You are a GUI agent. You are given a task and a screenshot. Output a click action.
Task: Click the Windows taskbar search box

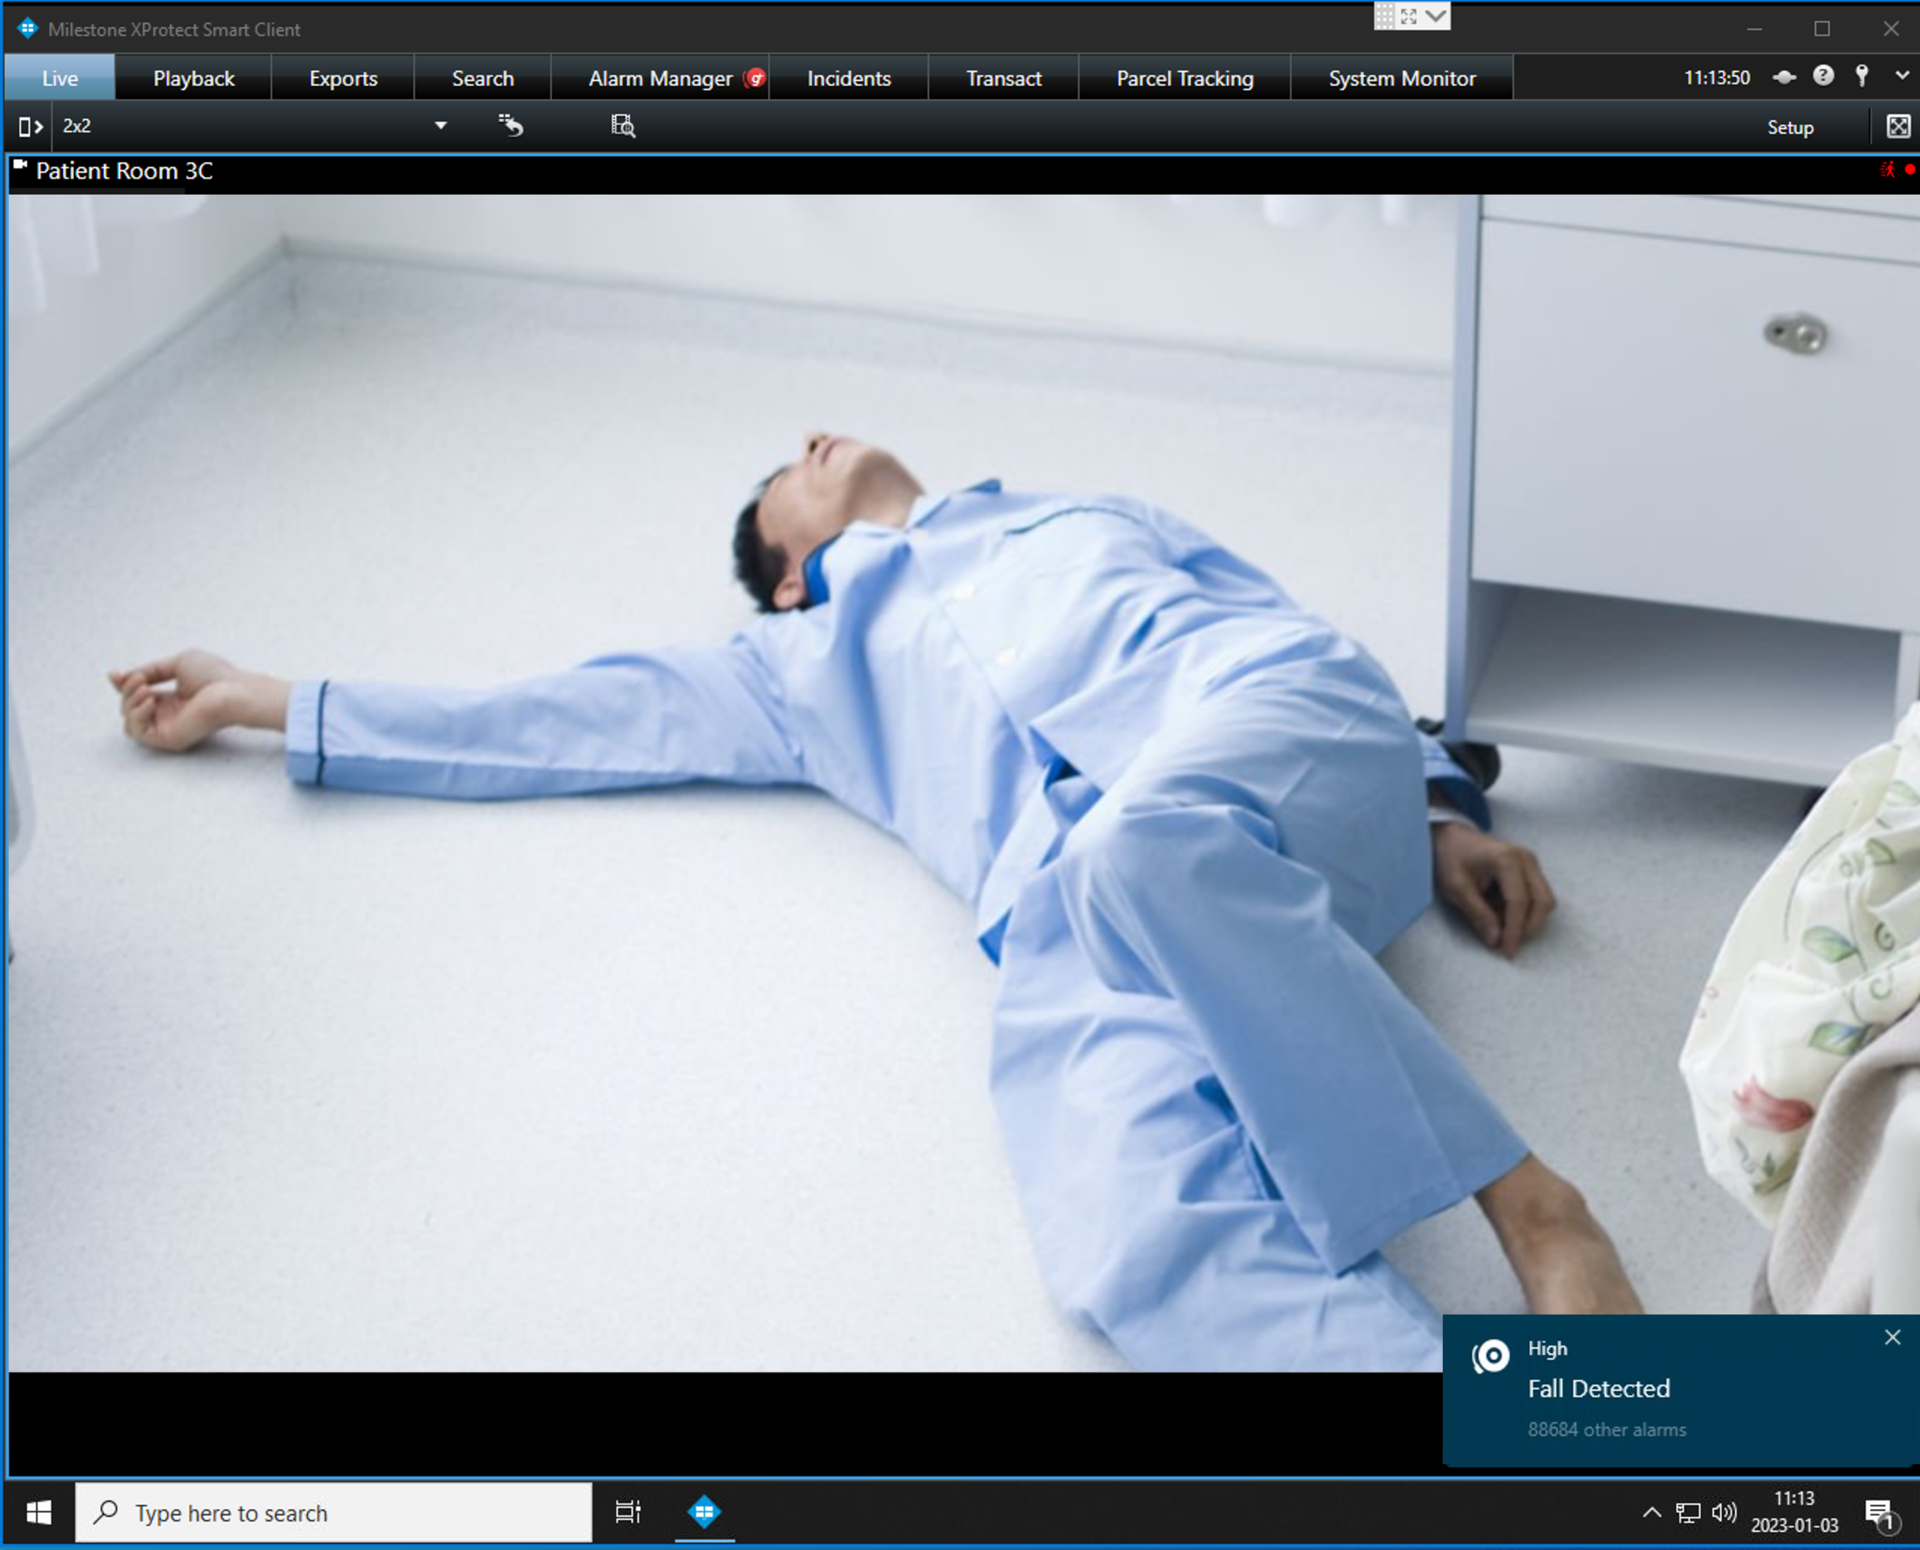coord(335,1512)
